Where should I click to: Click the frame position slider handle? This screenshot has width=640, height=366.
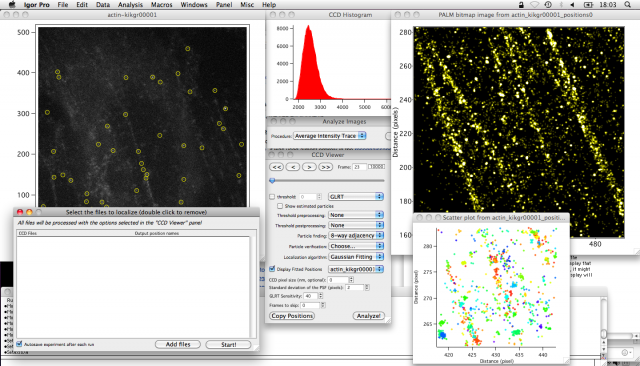pyautogui.click(x=272, y=180)
